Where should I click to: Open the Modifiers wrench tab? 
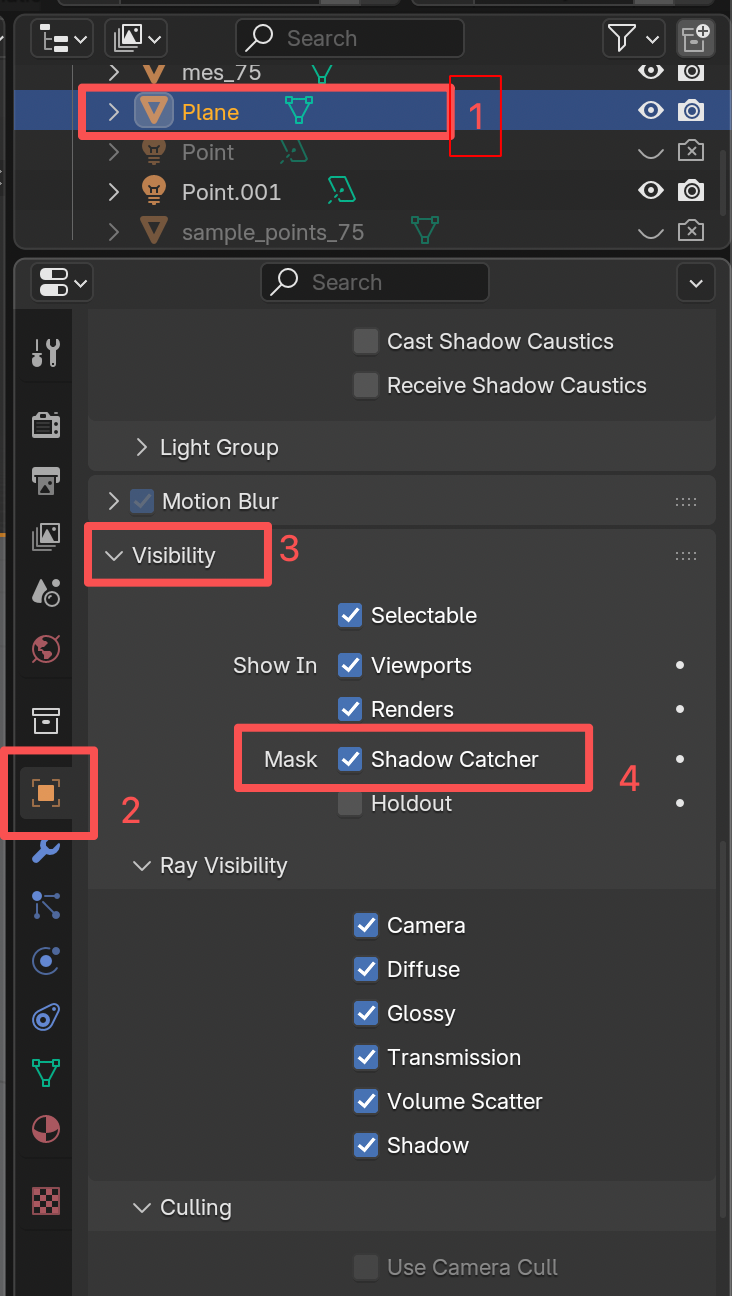[x=46, y=849]
